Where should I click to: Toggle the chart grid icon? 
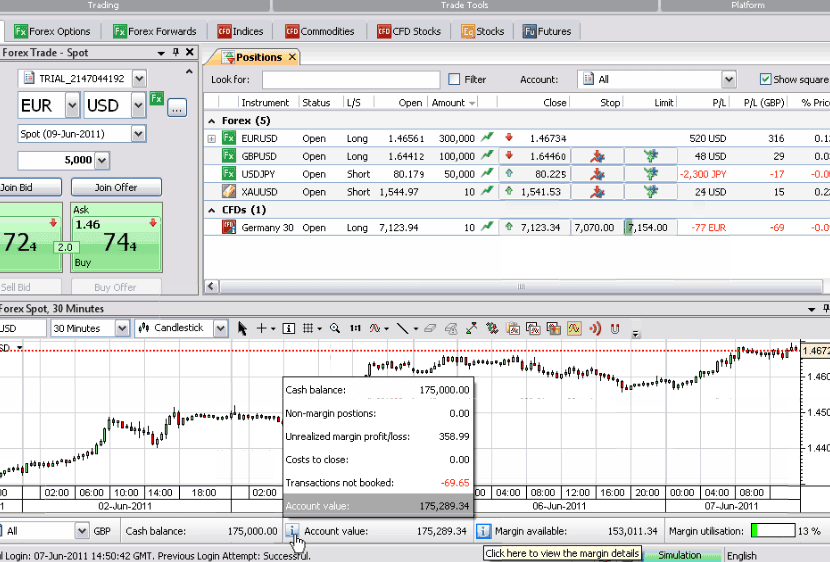[x=308, y=329]
